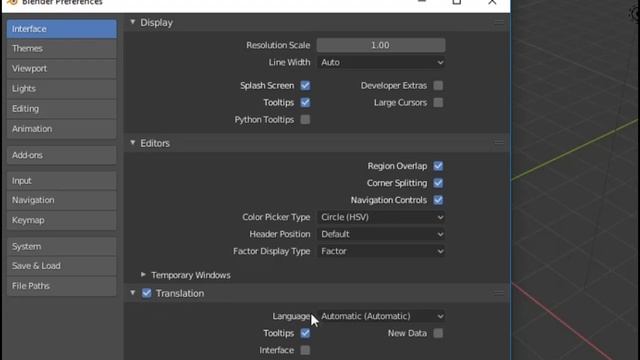Enable Interface translation

[x=305, y=350]
